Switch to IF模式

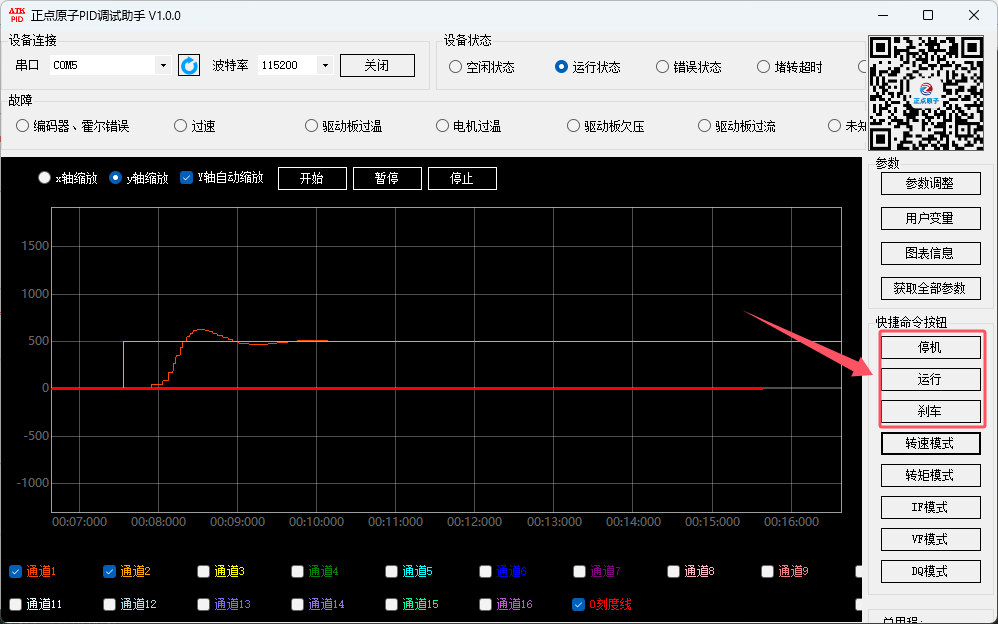pyautogui.click(x=931, y=507)
